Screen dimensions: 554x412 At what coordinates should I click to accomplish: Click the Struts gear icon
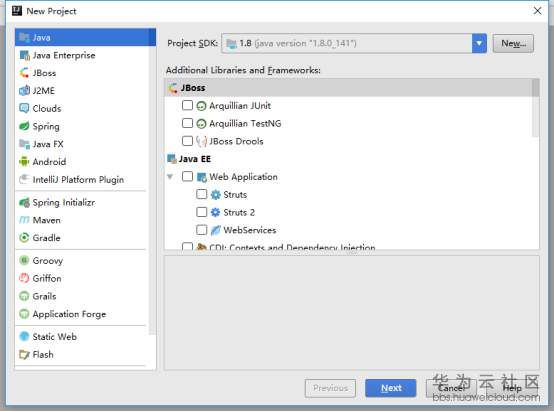[x=215, y=195]
